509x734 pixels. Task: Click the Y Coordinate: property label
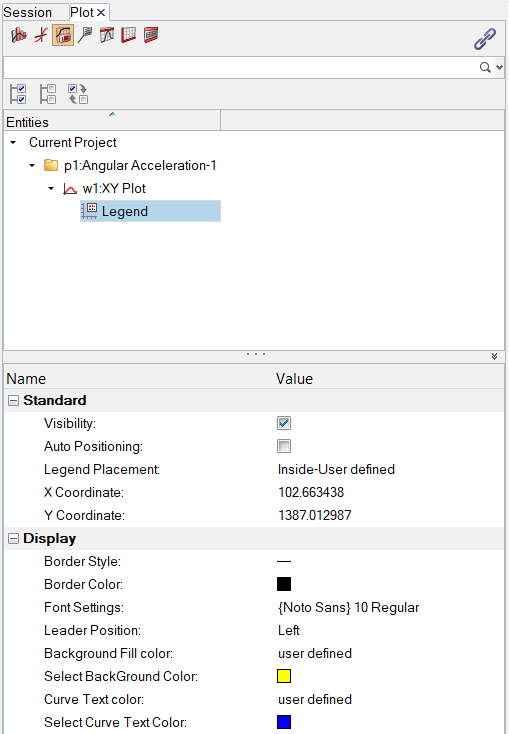84,515
